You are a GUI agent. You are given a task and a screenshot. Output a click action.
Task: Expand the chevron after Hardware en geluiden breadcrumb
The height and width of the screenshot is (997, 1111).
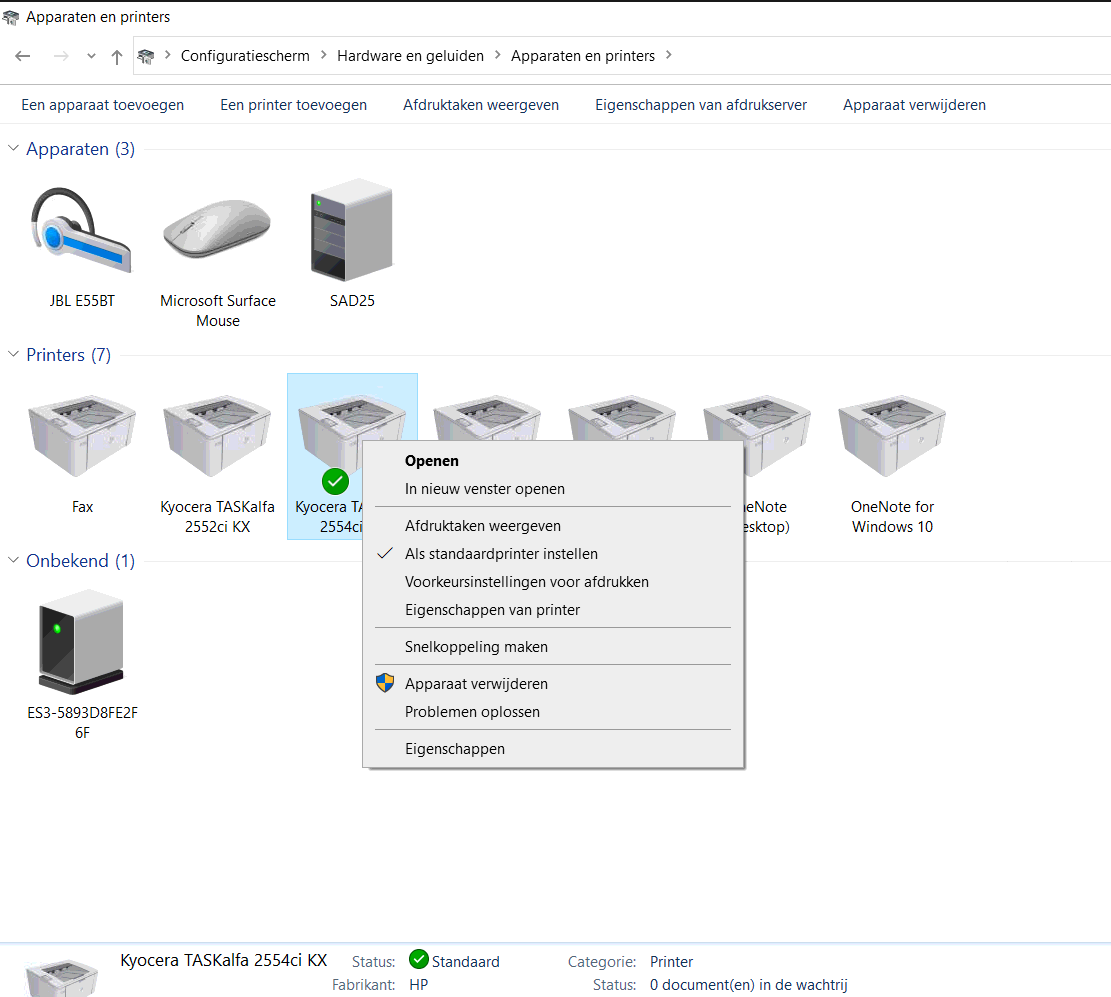[497, 55]
